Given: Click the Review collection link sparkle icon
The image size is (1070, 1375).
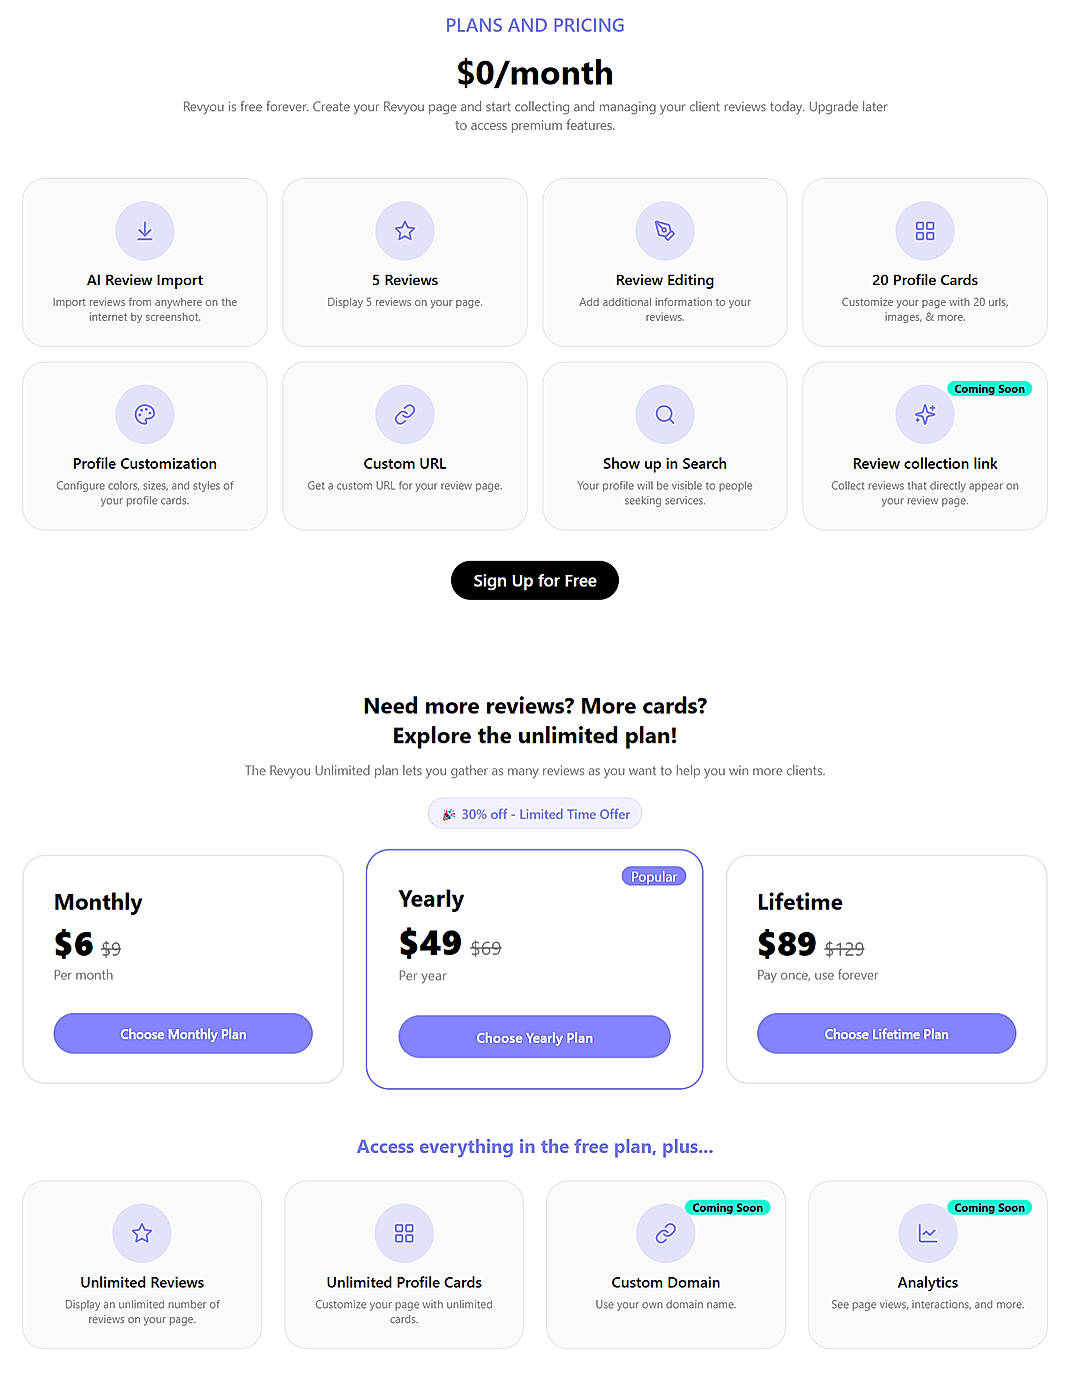Looking at the screenshot, I should (x=925, y=414).
